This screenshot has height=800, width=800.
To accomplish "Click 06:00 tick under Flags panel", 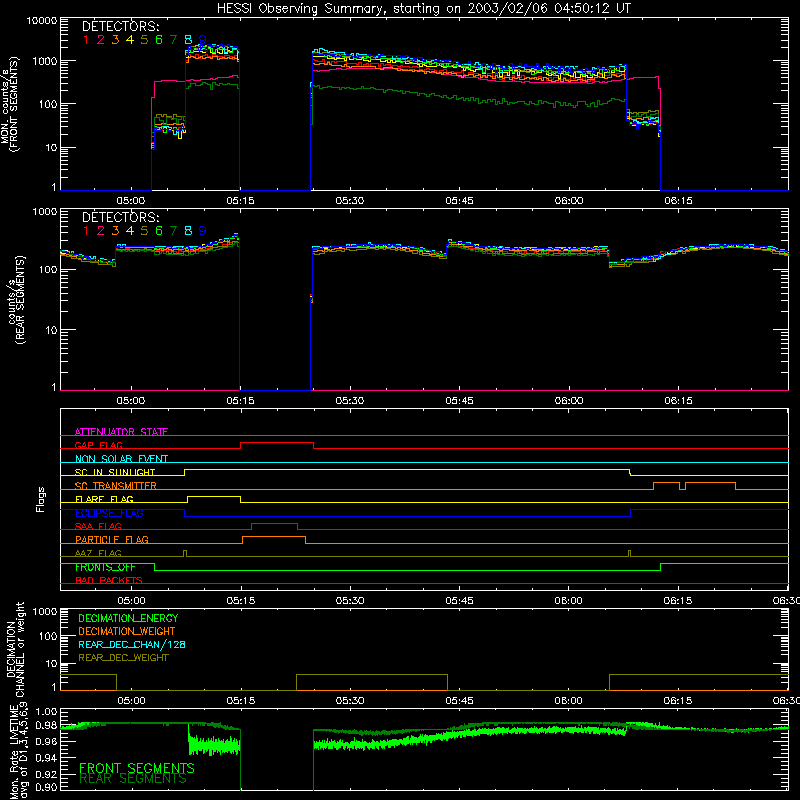I will [x=568, y=601].
